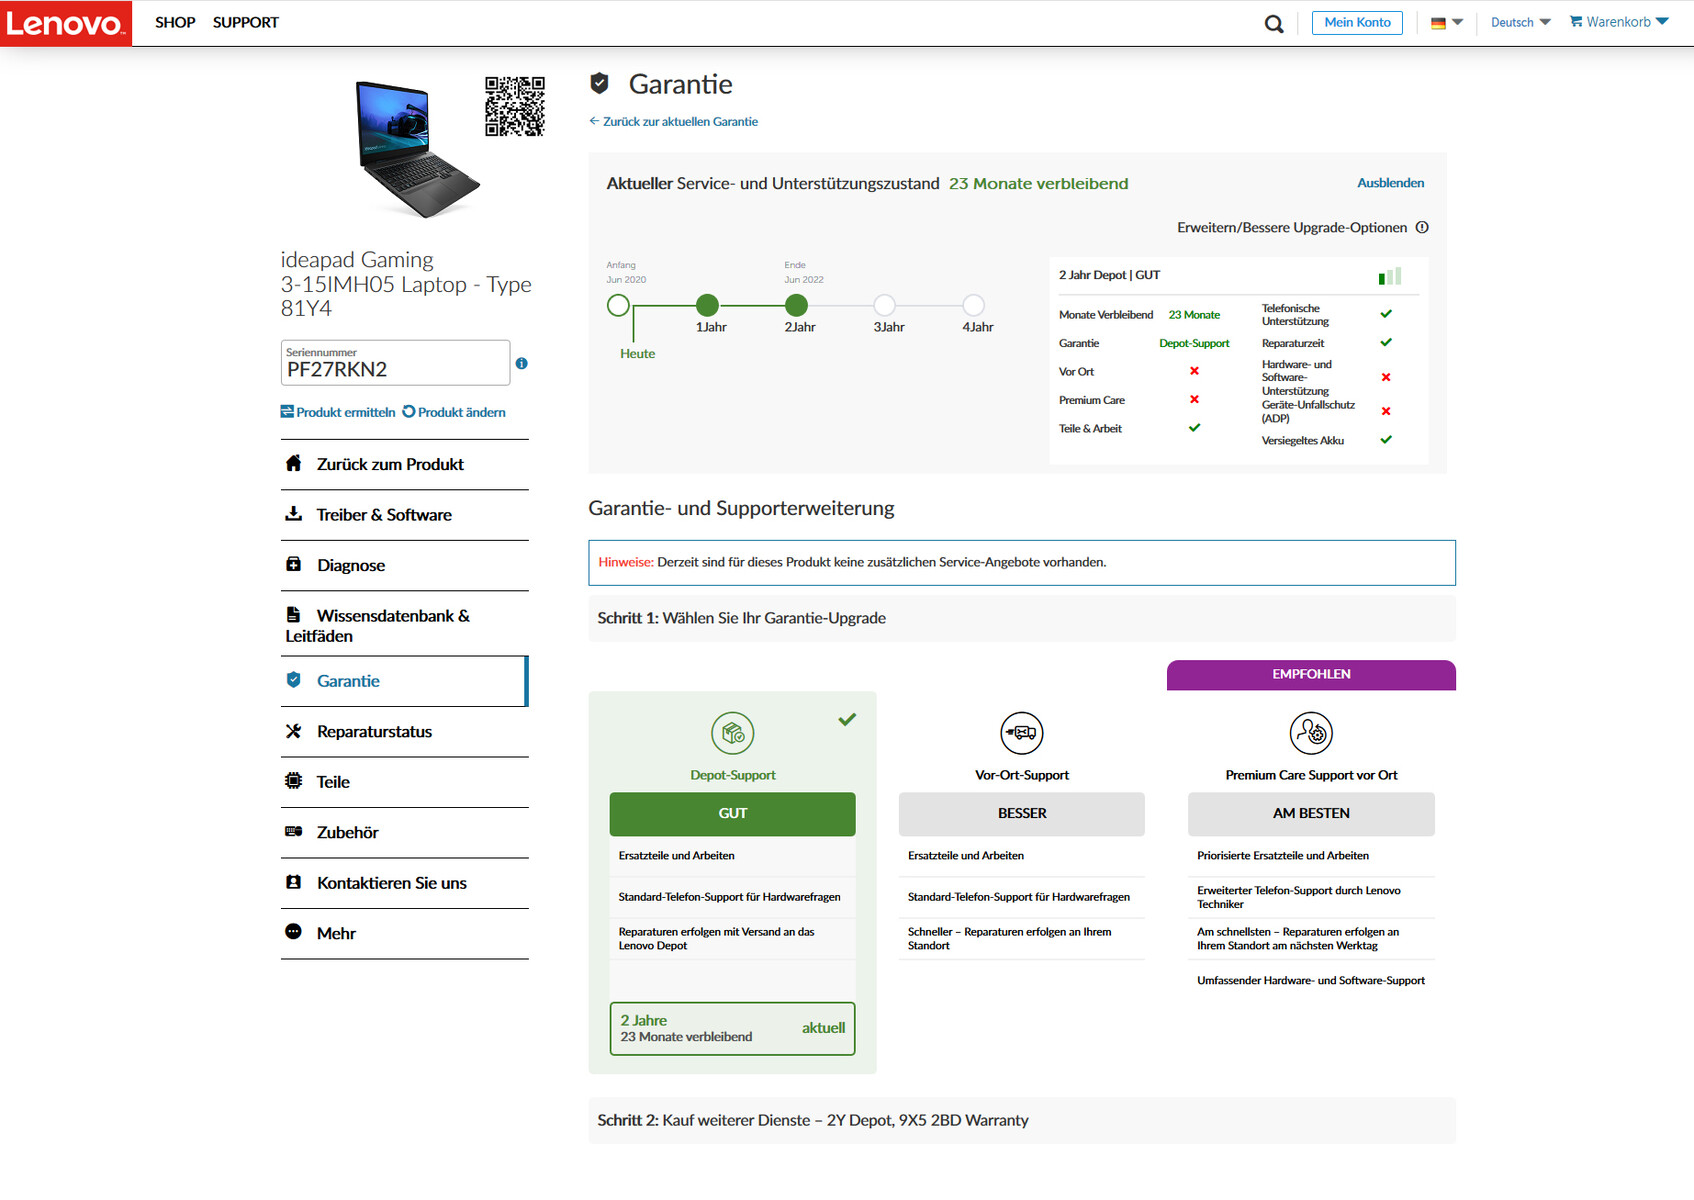Click the document icon beside Wissensdatenbank
Image resolution: width=1694 pixels, height=1200 pixels.
[x=293, y=614]
